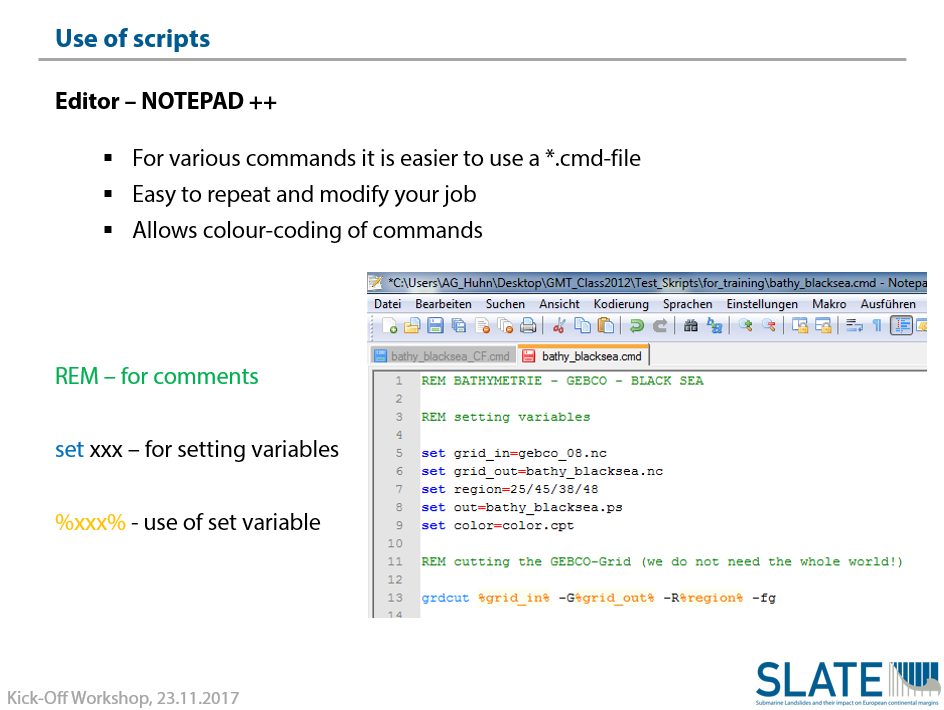
Task: Click the grdcut command on line 13
Action: (446, 597)
